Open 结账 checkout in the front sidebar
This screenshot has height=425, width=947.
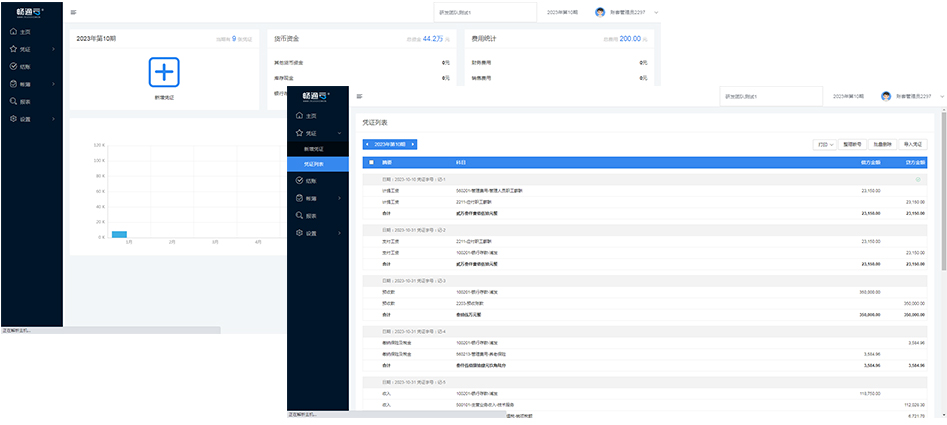click(x=311, y=181)
